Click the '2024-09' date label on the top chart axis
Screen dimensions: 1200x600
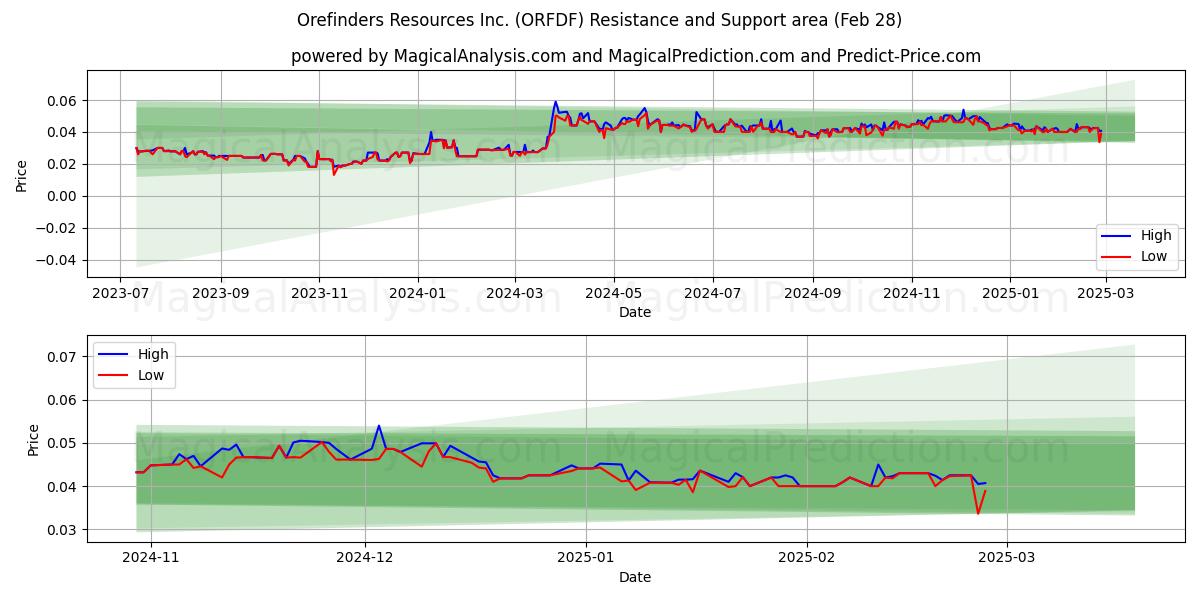pyautogui.click(x=812, y=294)
